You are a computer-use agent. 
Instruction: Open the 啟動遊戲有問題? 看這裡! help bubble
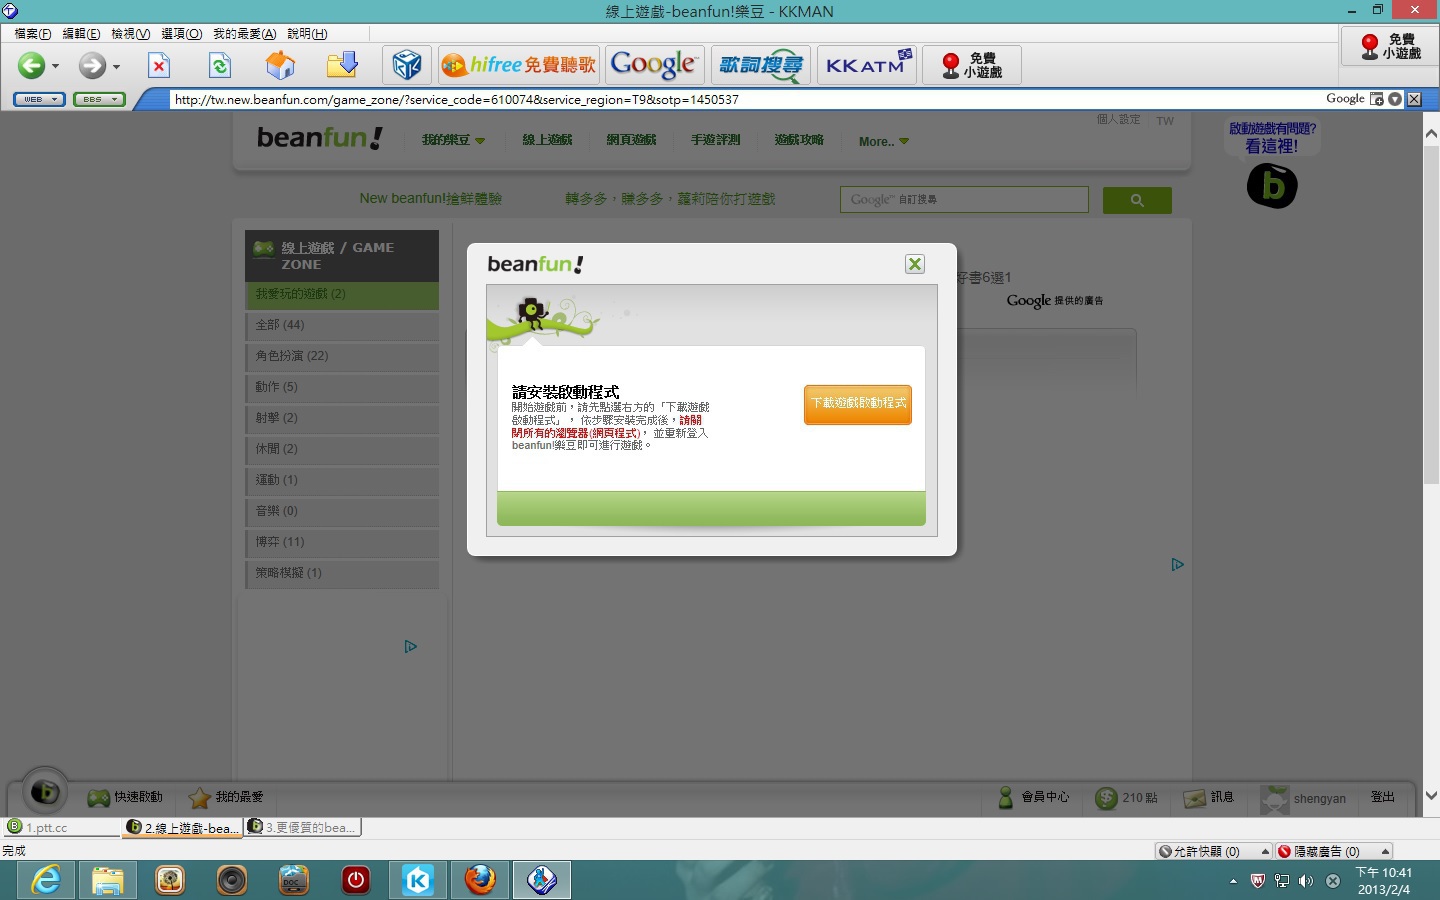click(1272, 137)
